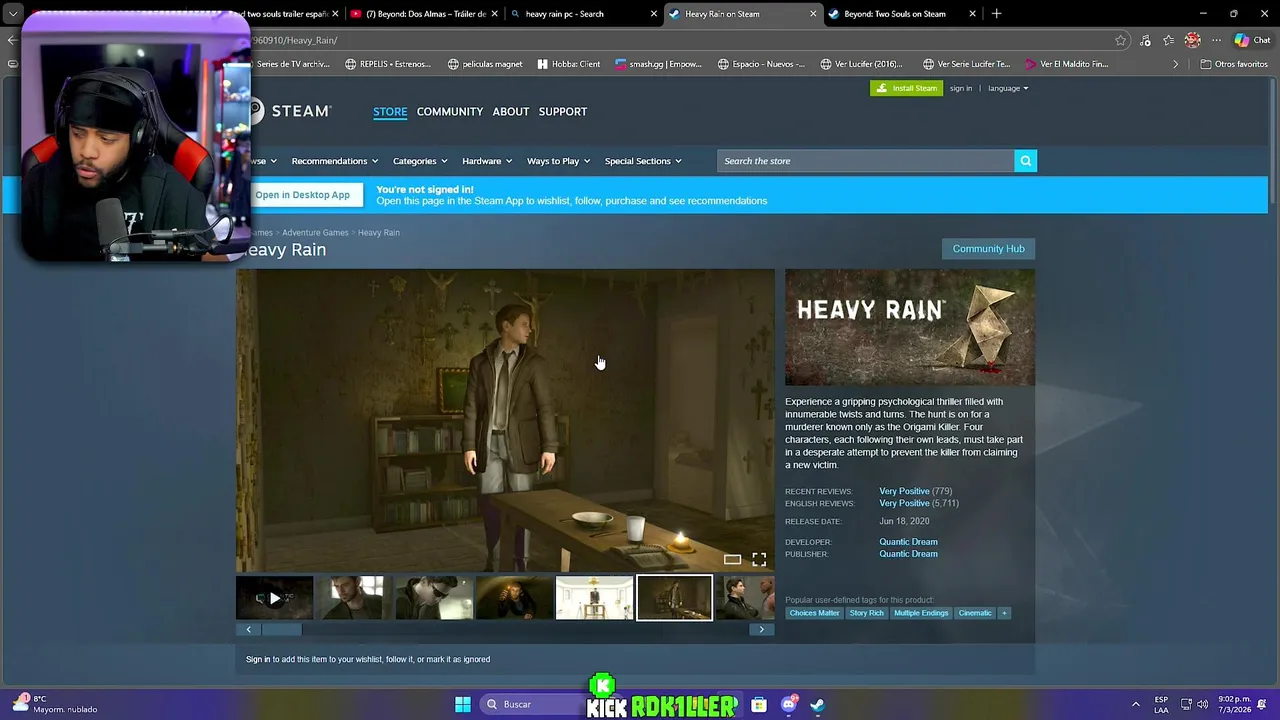The height and width of the screenshot is (720, 1280).
Task: Close the heavy rain pc Search tab
Action: tap(654, 14)
